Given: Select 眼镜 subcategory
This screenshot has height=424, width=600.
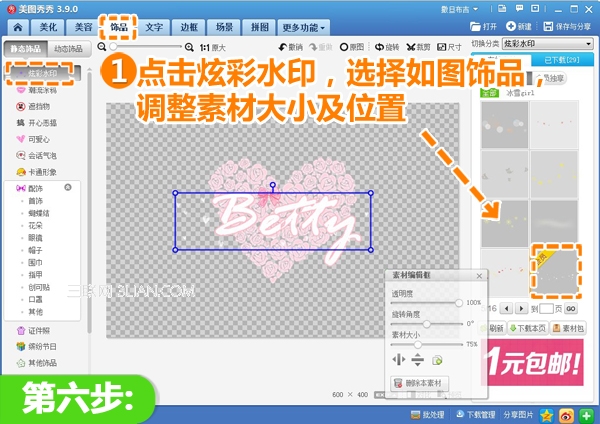Looking at the screenshot, I should click(36, 238).
